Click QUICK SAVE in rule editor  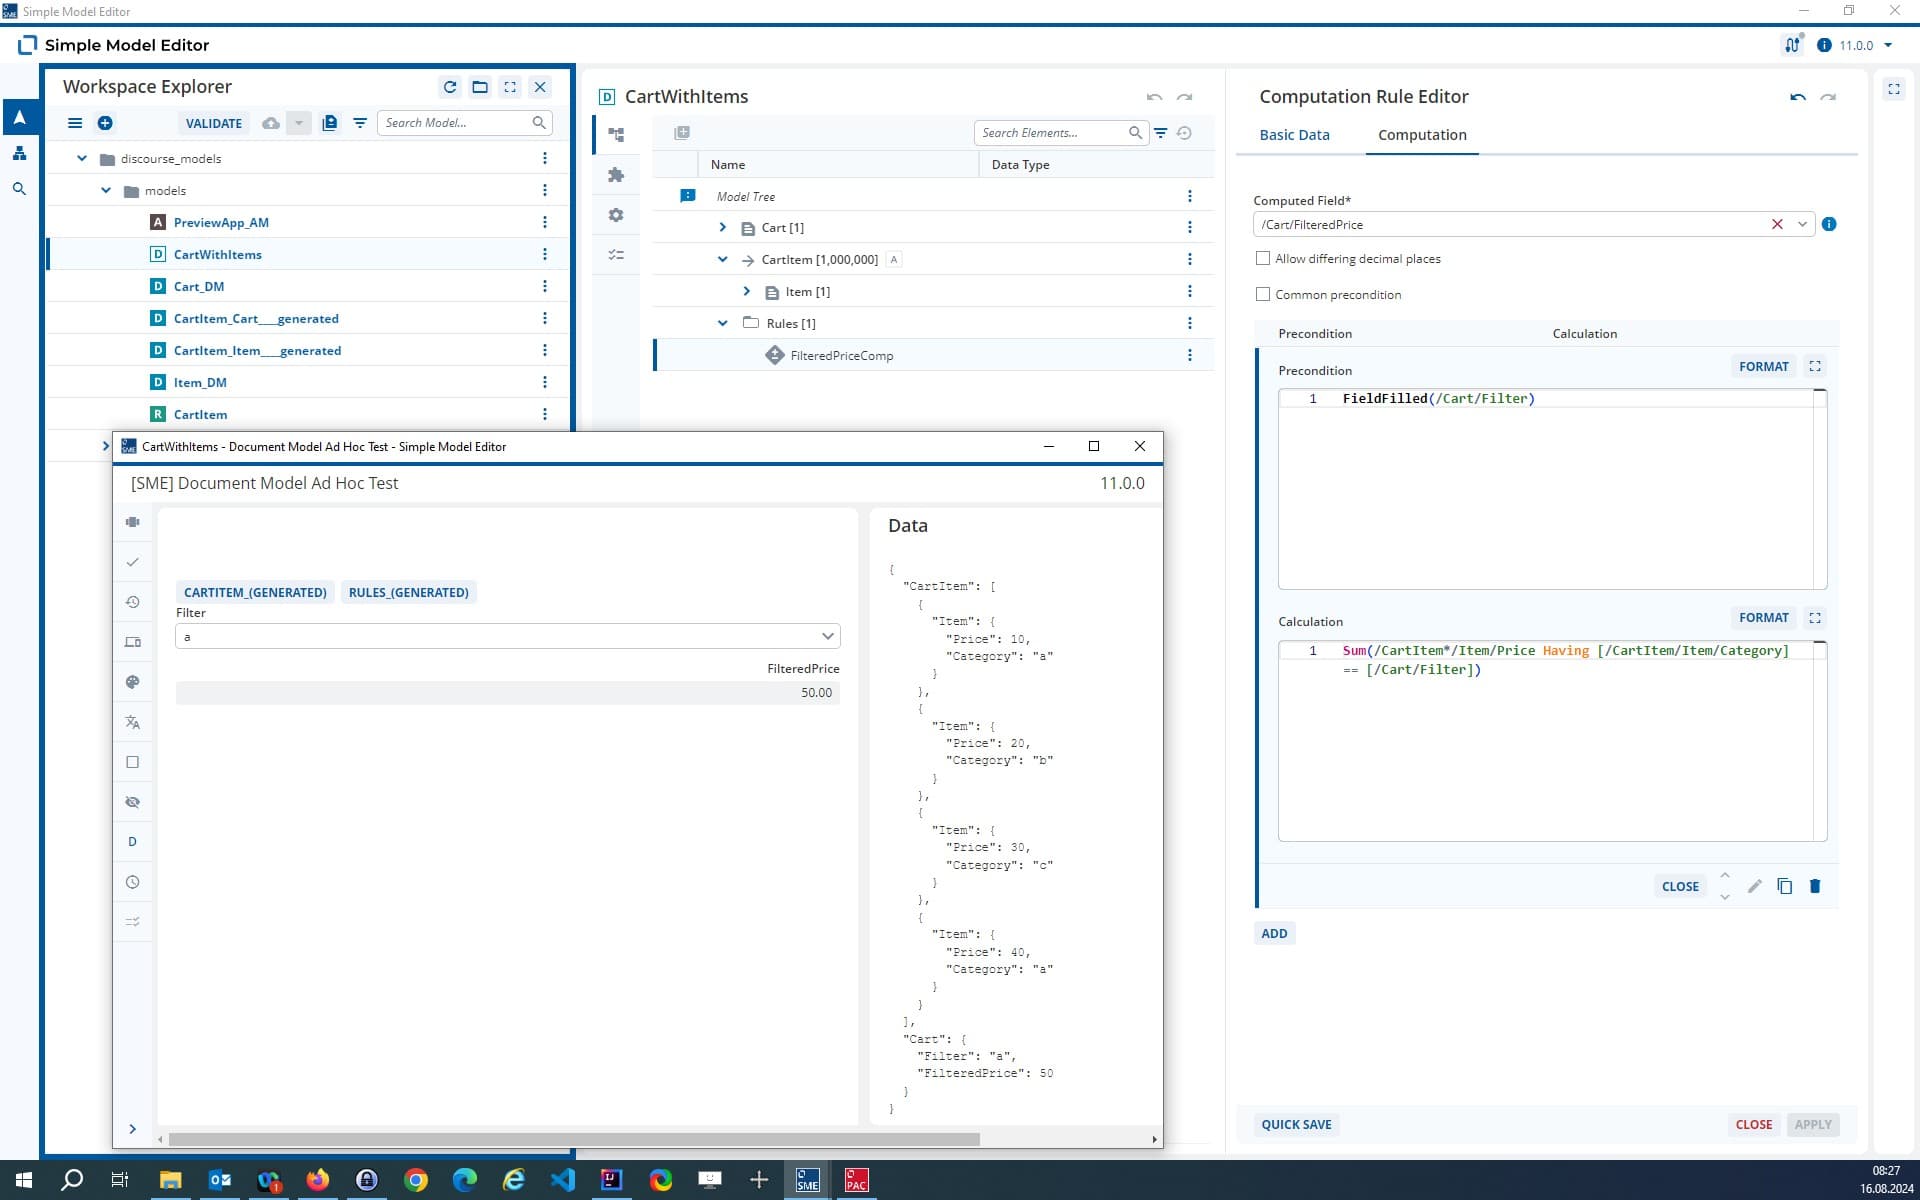click(1296, 1124)
